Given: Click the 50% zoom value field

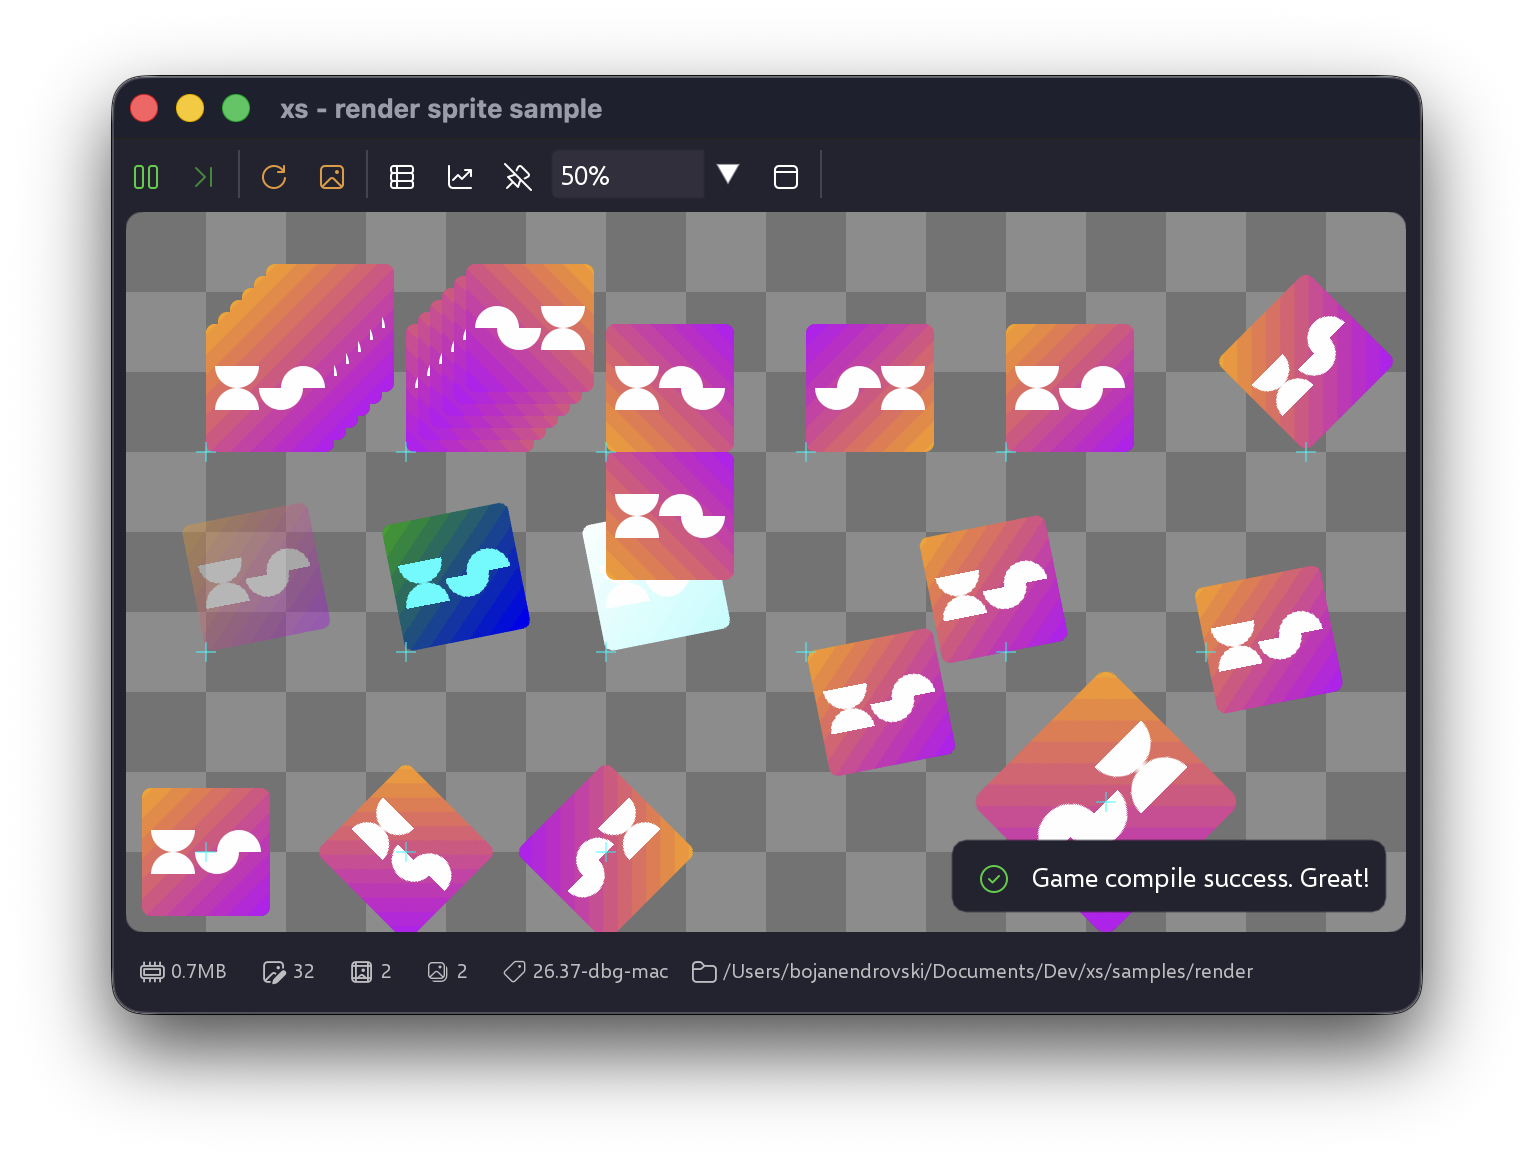Looking at the screenshot, I should (x=628, y=174).
